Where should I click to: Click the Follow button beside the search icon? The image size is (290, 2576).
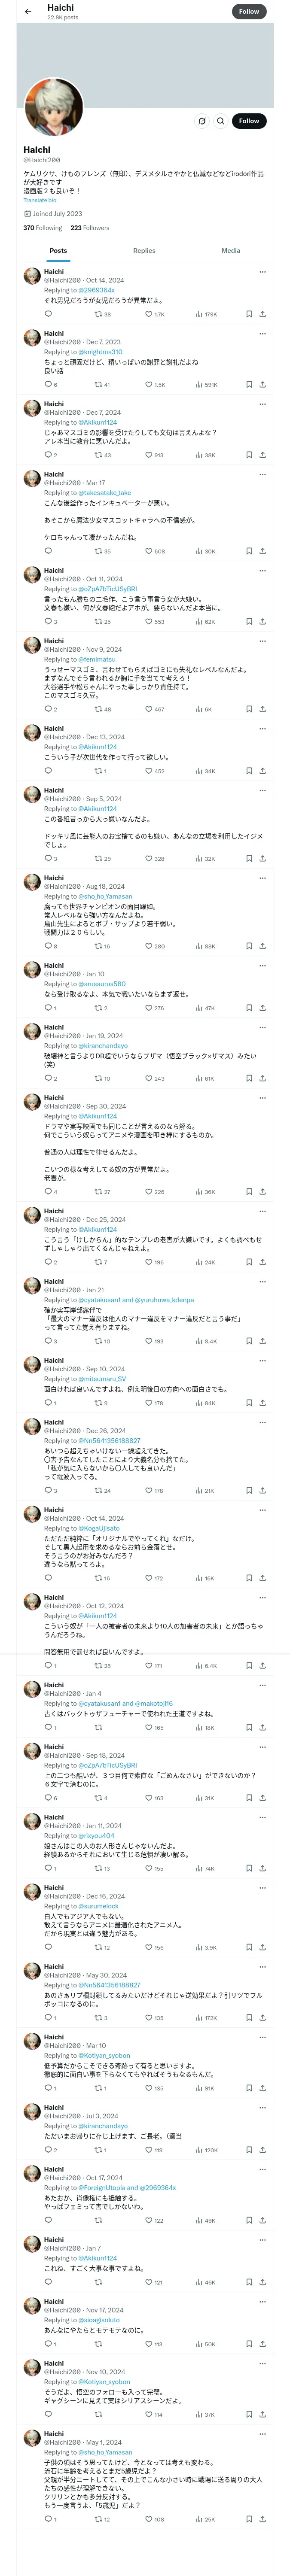point(248,121)
